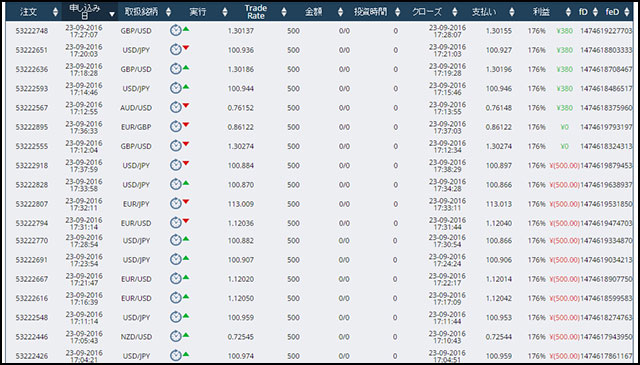This screenshot has height=365, width=640.
Task: Sort by the クローズ column header
Action: click(427, 12)
